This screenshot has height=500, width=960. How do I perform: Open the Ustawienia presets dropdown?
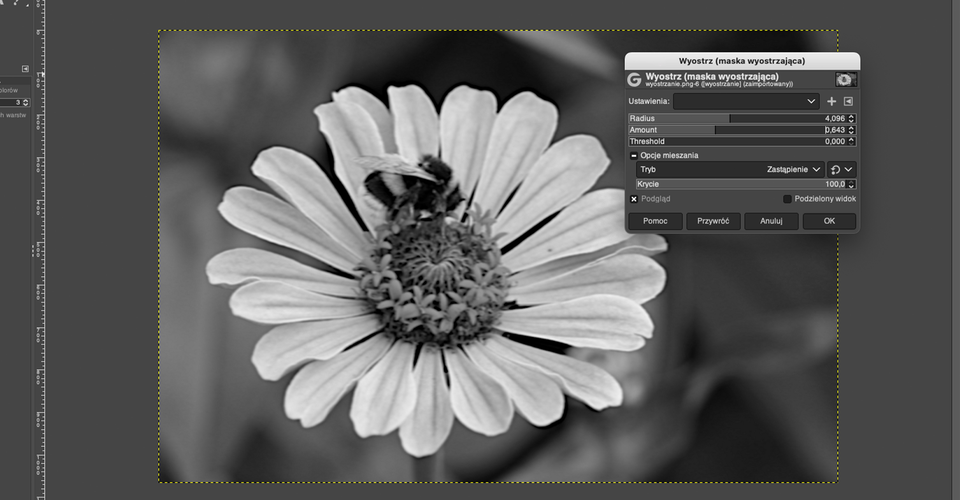746,102
